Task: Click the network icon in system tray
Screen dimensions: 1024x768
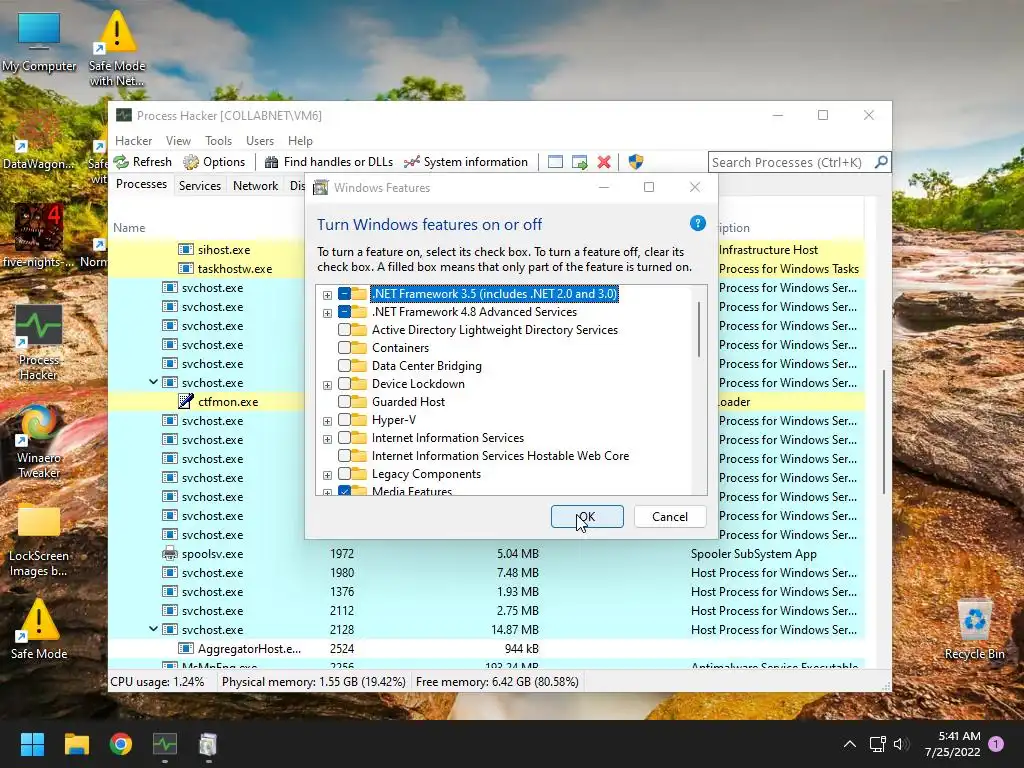Action: click(877, 744)
